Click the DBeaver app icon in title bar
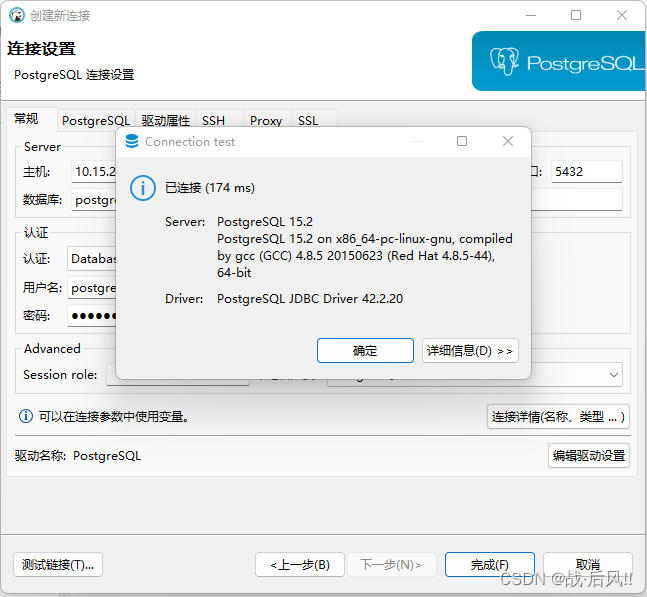This screenshot has height=597, width=647. [x=17, y=15]
